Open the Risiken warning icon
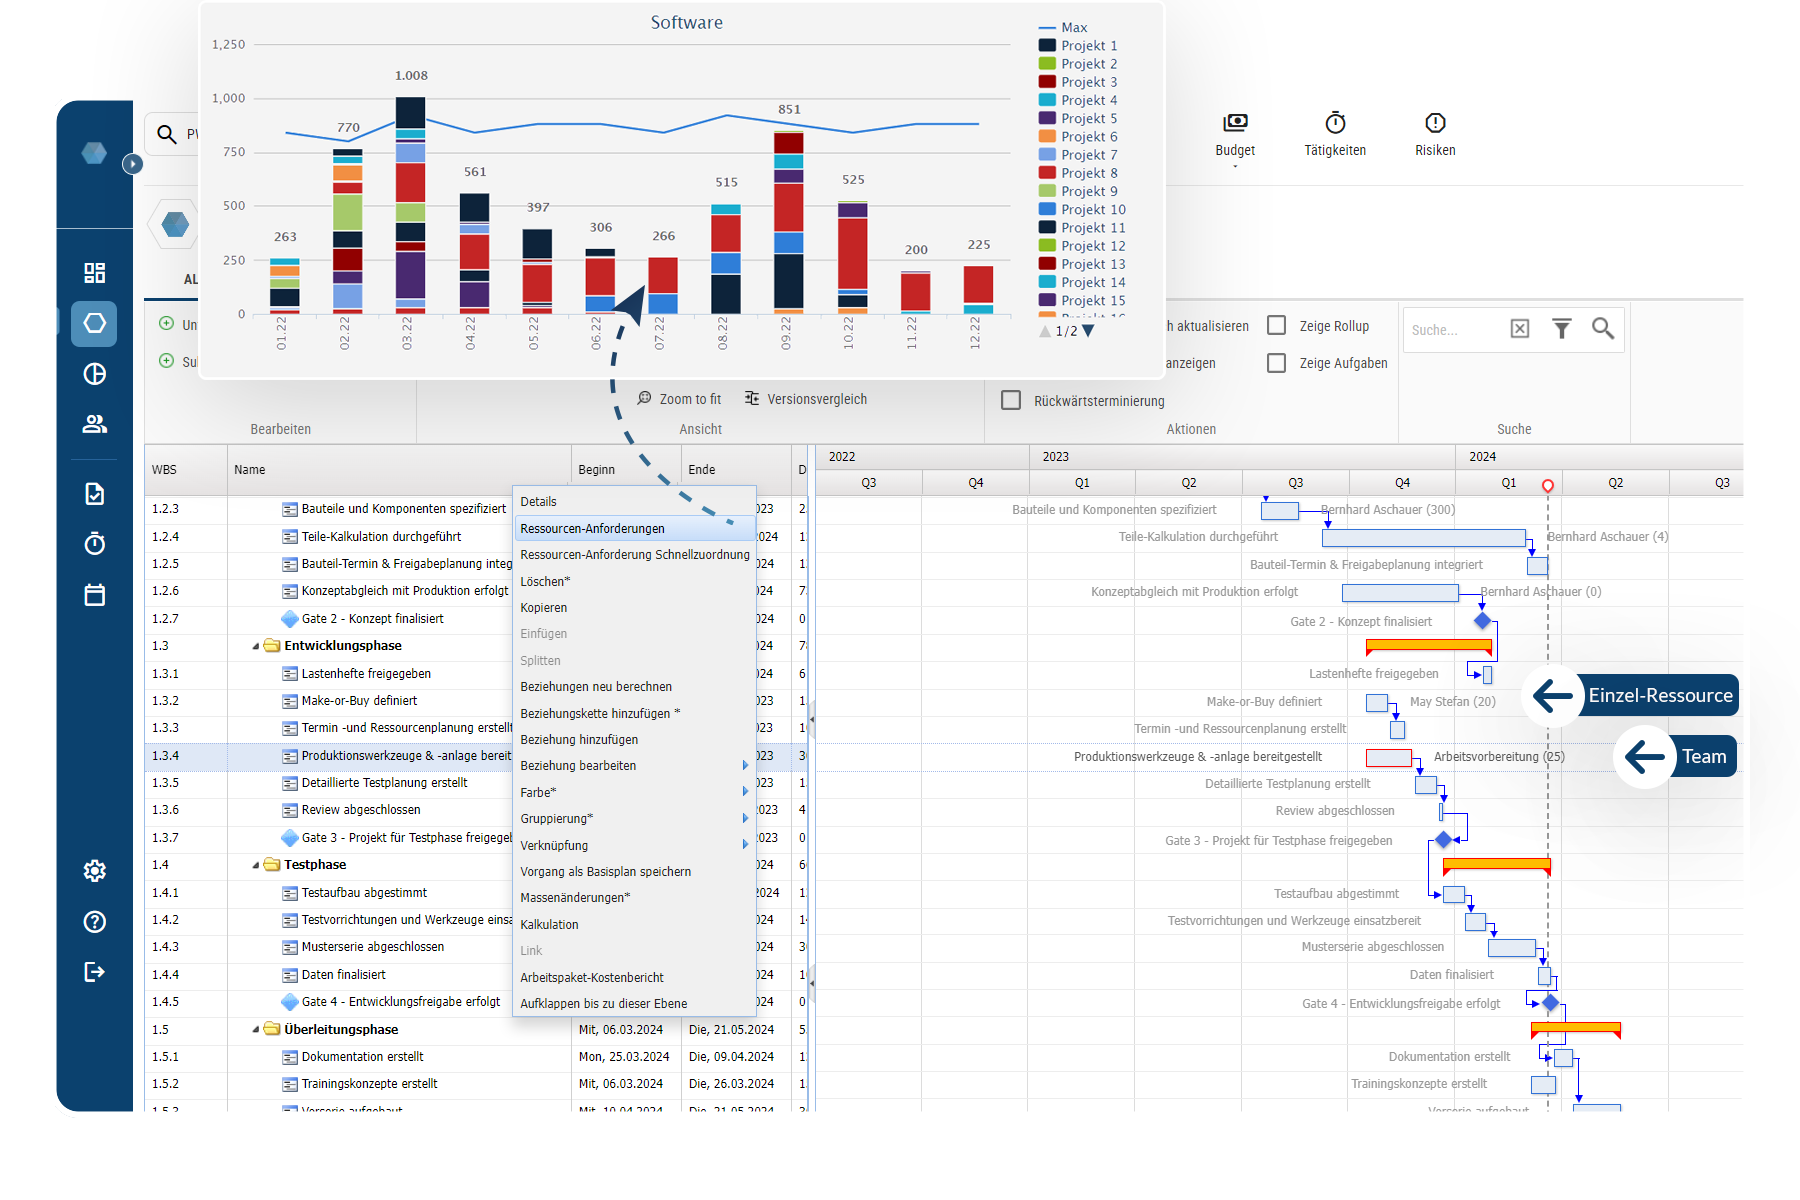Screen dimensions: 1800x1200 click(1435, 123)
